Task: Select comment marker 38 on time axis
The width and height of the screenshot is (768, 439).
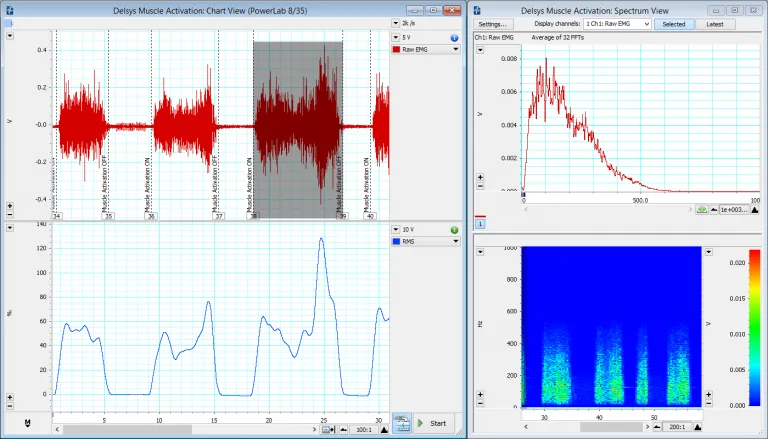Action: point(254,216)
